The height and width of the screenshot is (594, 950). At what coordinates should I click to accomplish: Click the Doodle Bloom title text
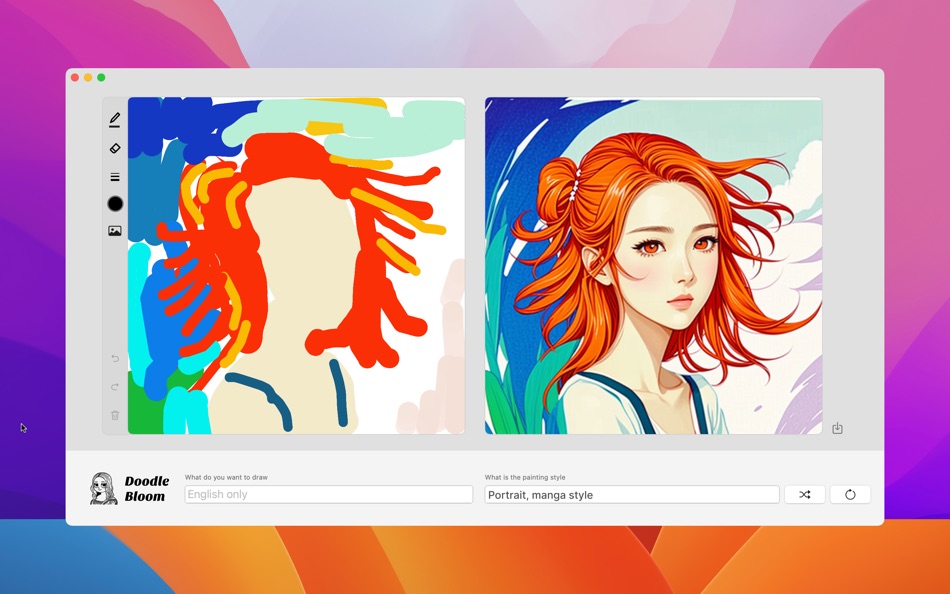(146, 488)
